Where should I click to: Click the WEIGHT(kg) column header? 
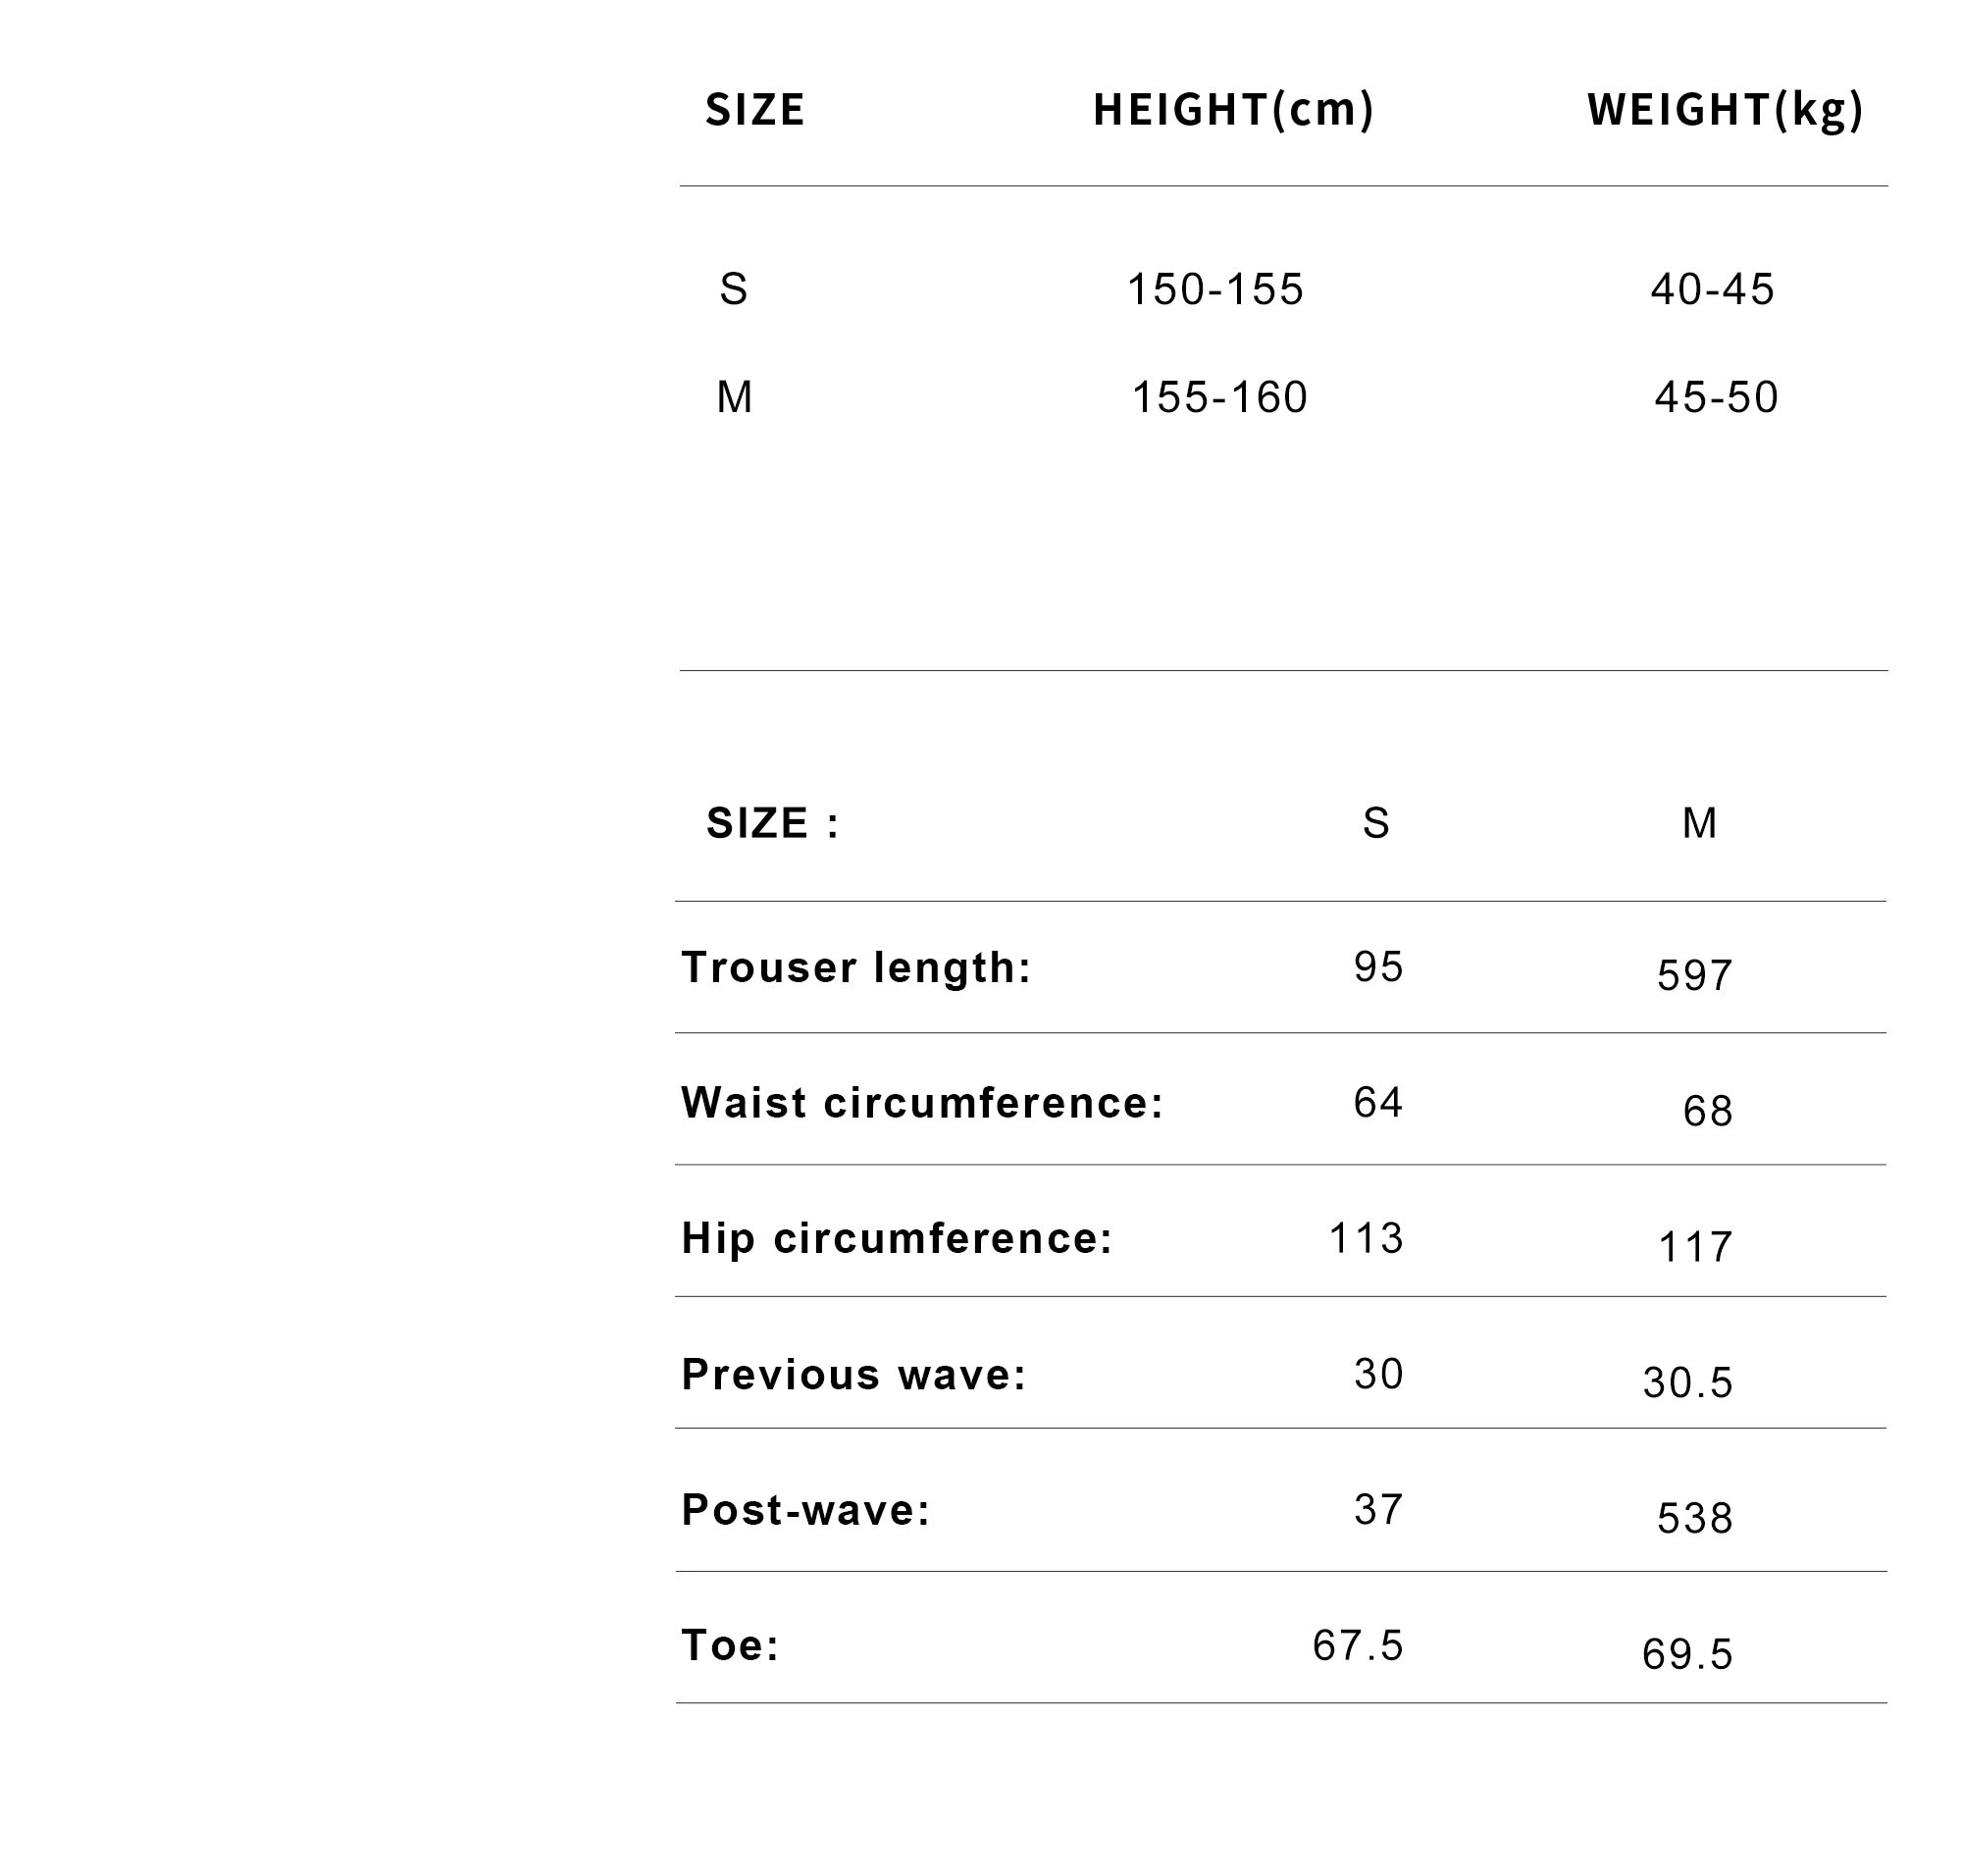tap(1725, 110)
